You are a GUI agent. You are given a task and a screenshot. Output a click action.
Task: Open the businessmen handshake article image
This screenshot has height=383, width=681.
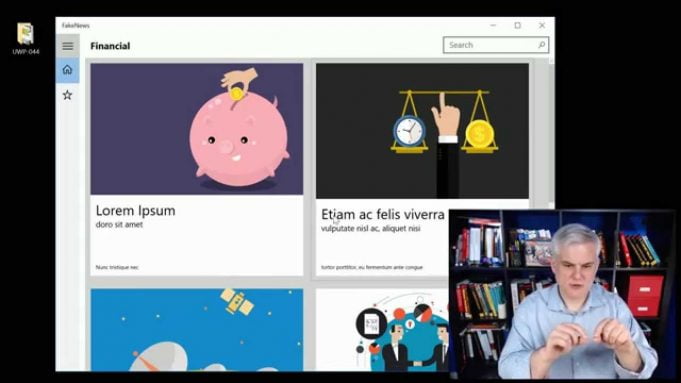tap(382, 330)
